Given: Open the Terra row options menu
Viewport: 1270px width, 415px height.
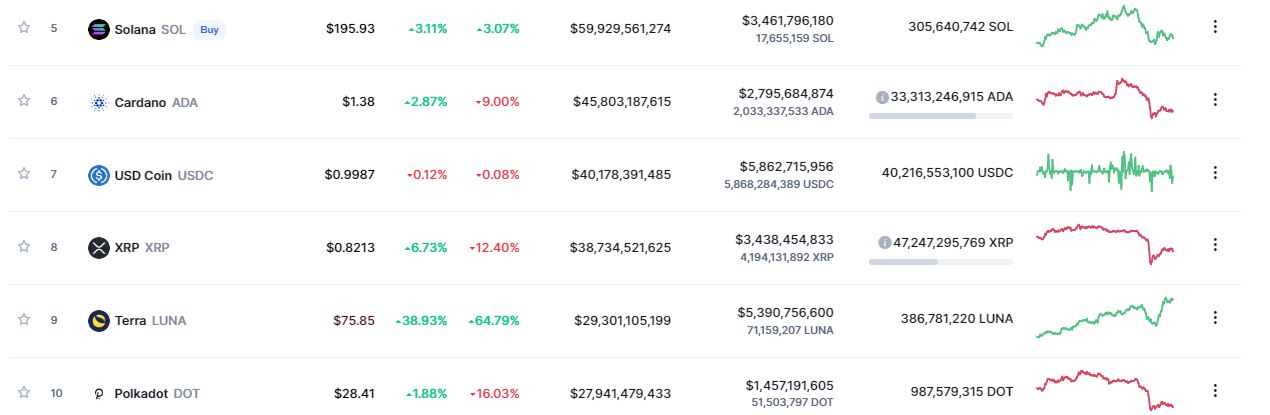Looking at the screenshot, I should 1215,317.
